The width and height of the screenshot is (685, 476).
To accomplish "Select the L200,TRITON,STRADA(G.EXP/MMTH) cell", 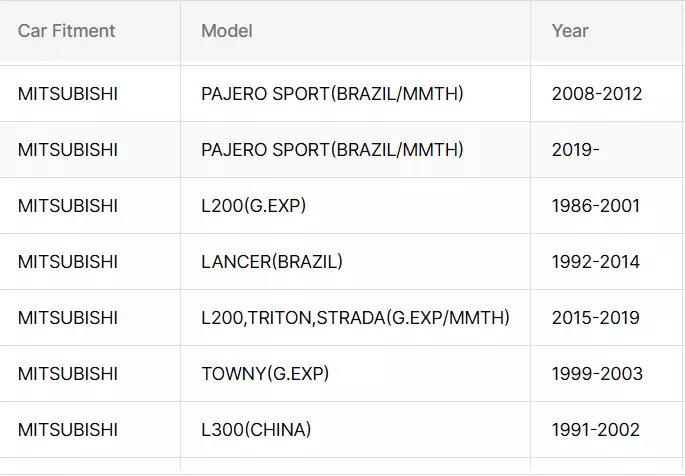I will pyautogui.click(x=356, y=317).
